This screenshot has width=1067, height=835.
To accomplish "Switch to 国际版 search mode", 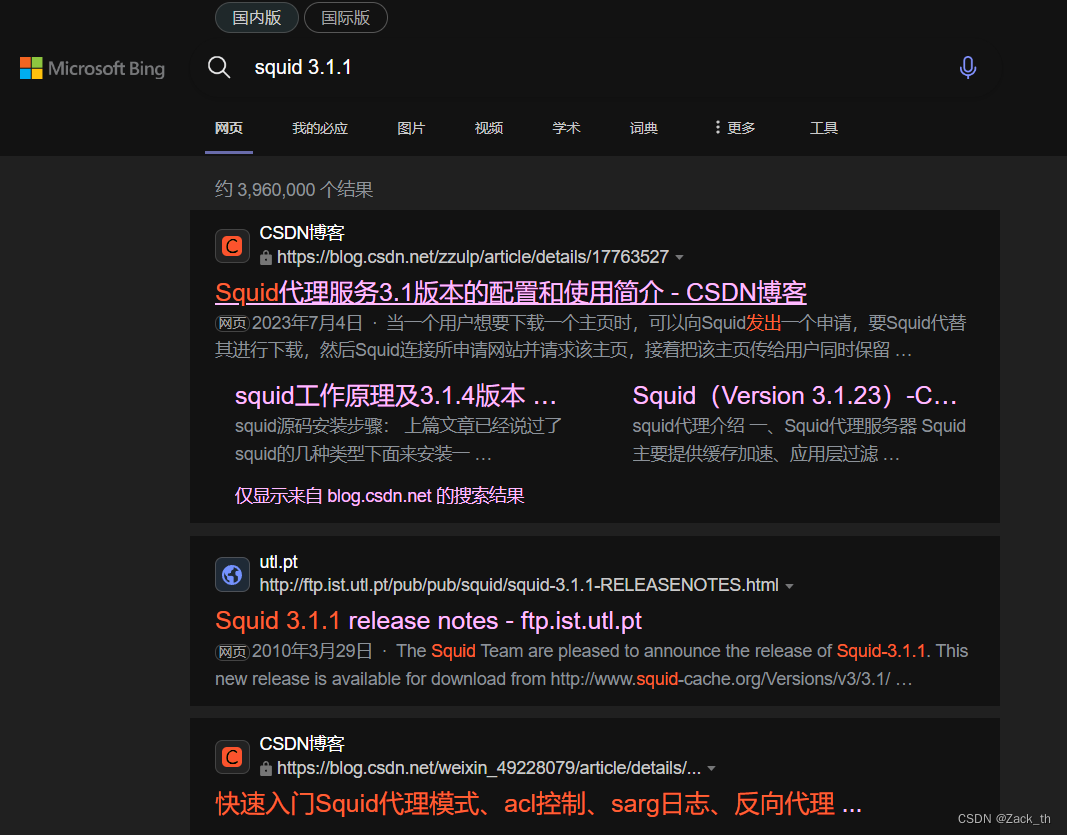I will [x=346, y=18].
